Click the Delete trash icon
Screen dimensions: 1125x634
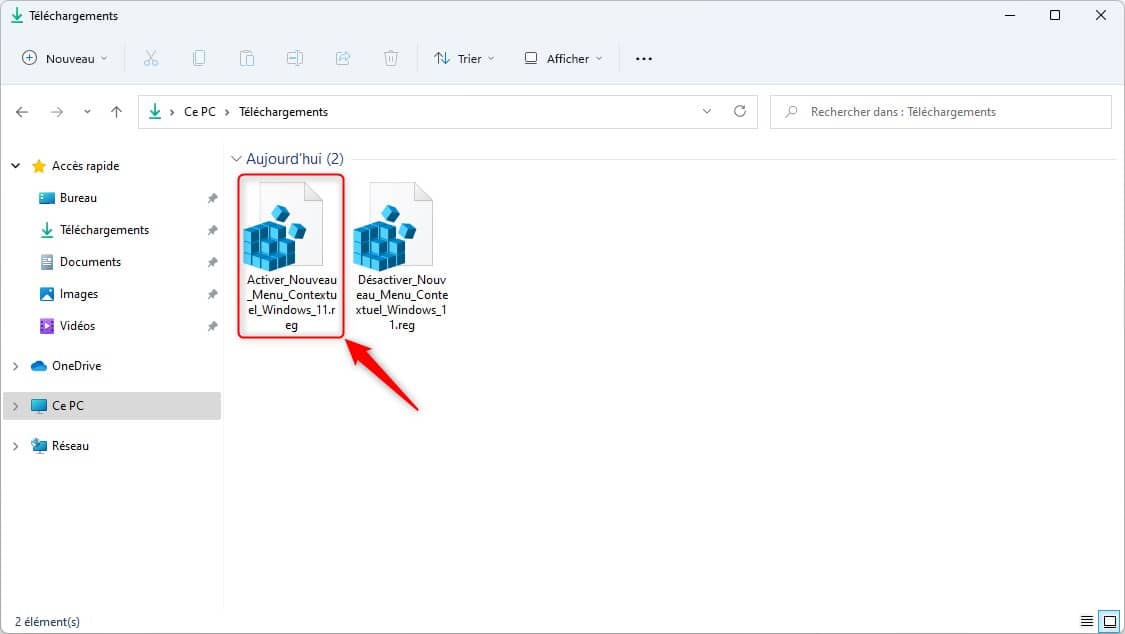click(x=391, y=59)
